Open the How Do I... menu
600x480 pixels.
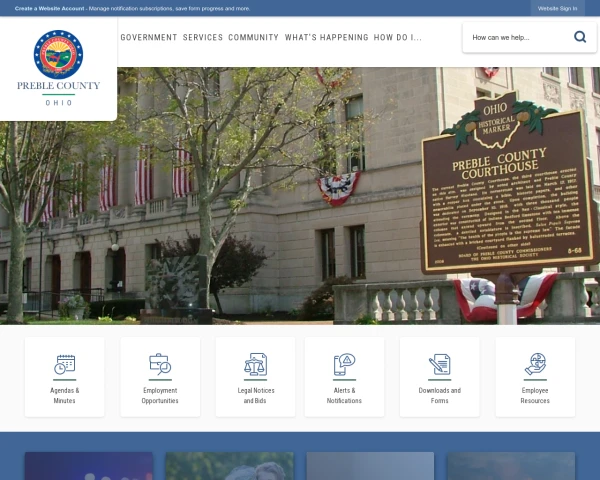(398, 38)
